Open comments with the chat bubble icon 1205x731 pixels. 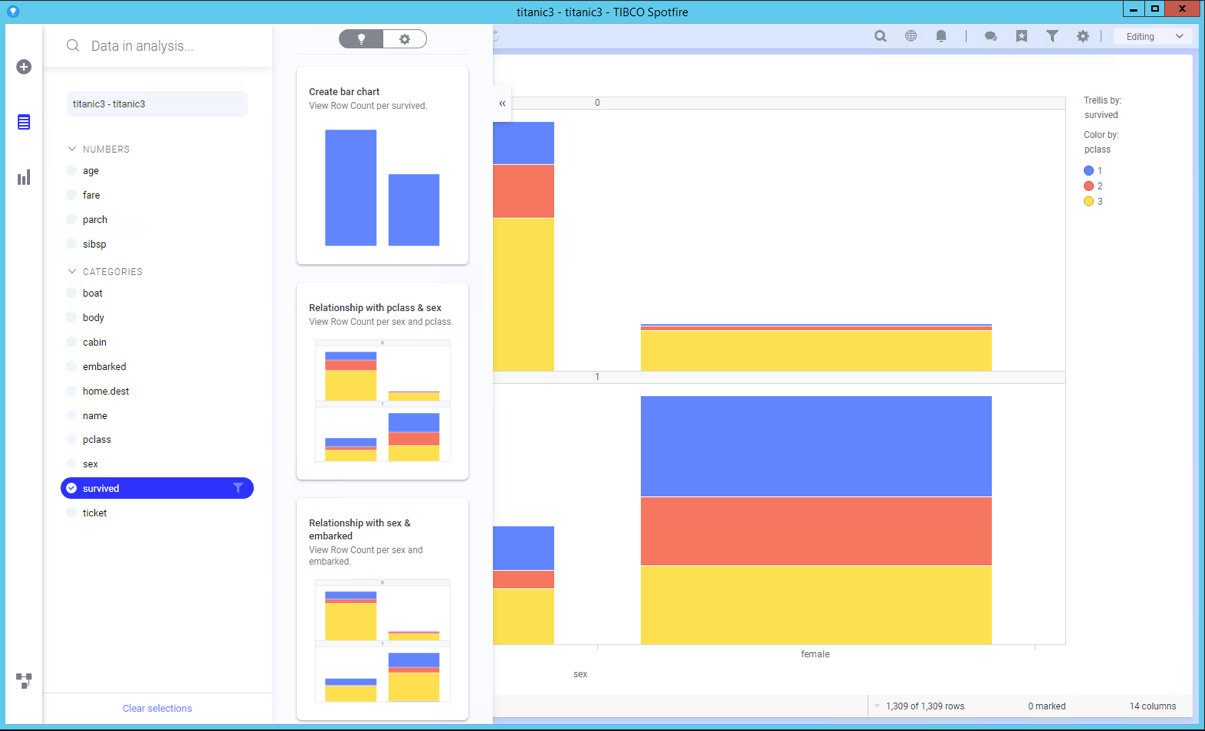click(x=989, y=35)
